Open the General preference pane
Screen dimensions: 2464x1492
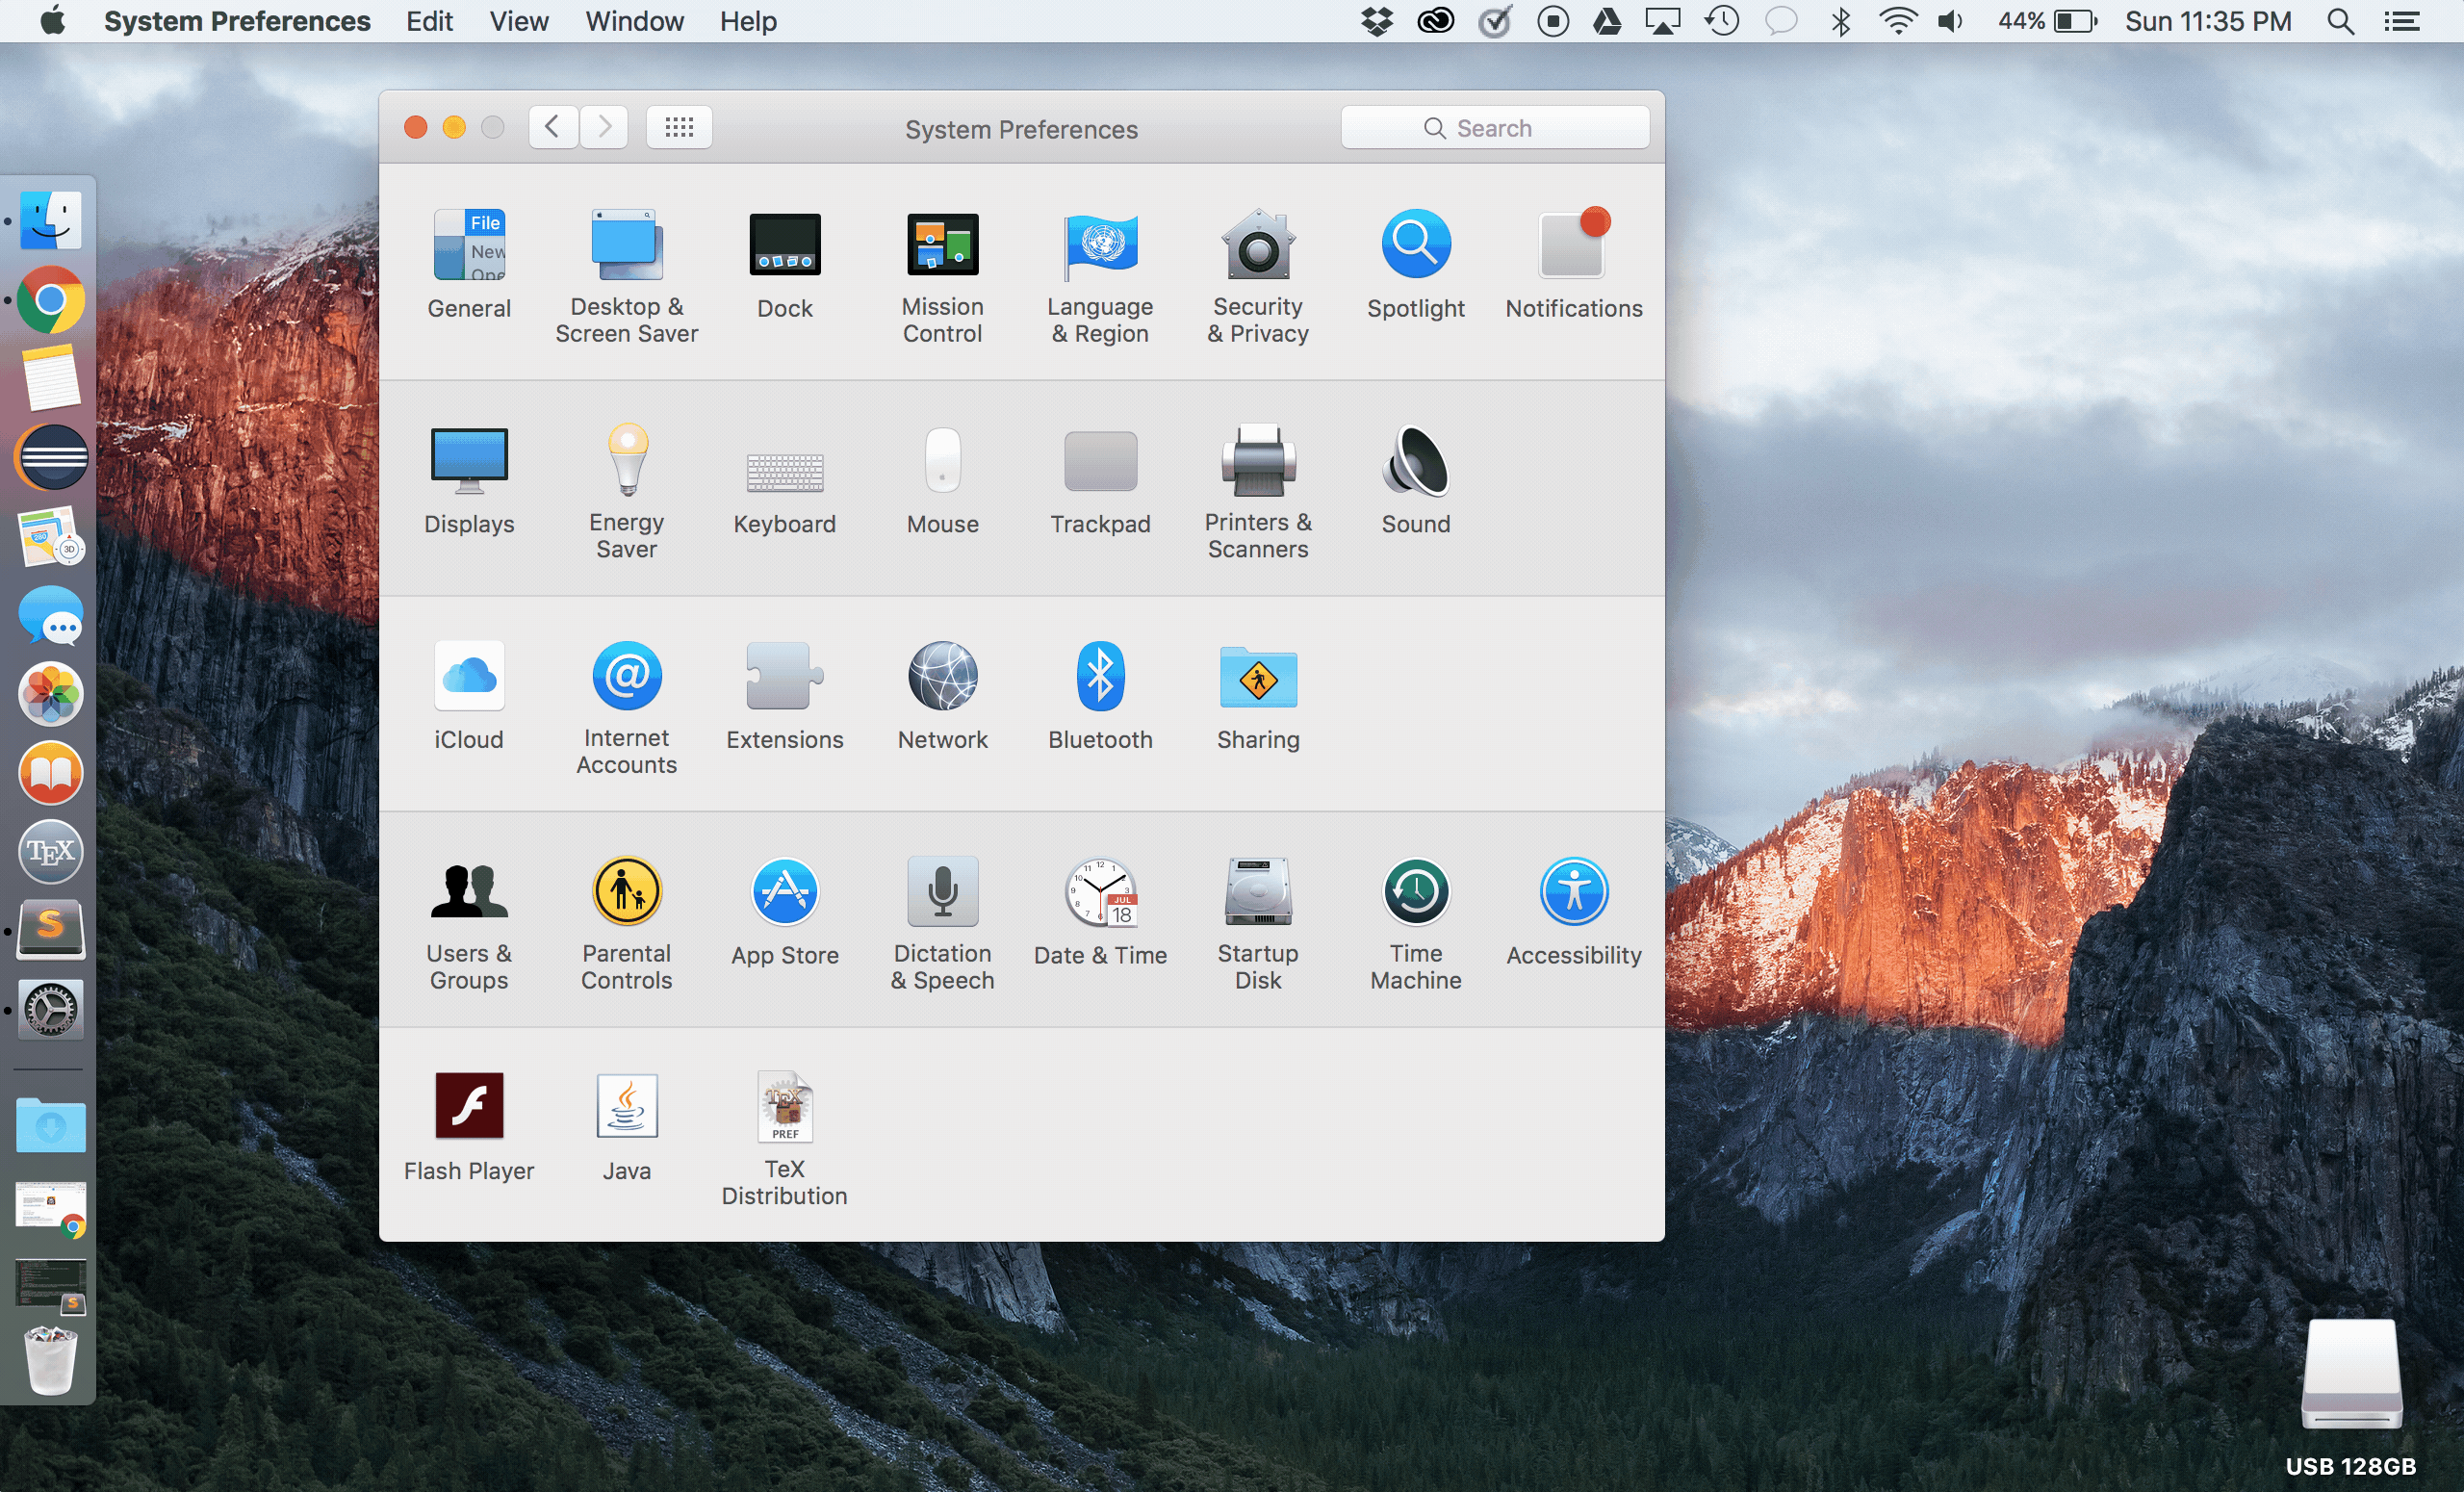(x=469, y=264)
